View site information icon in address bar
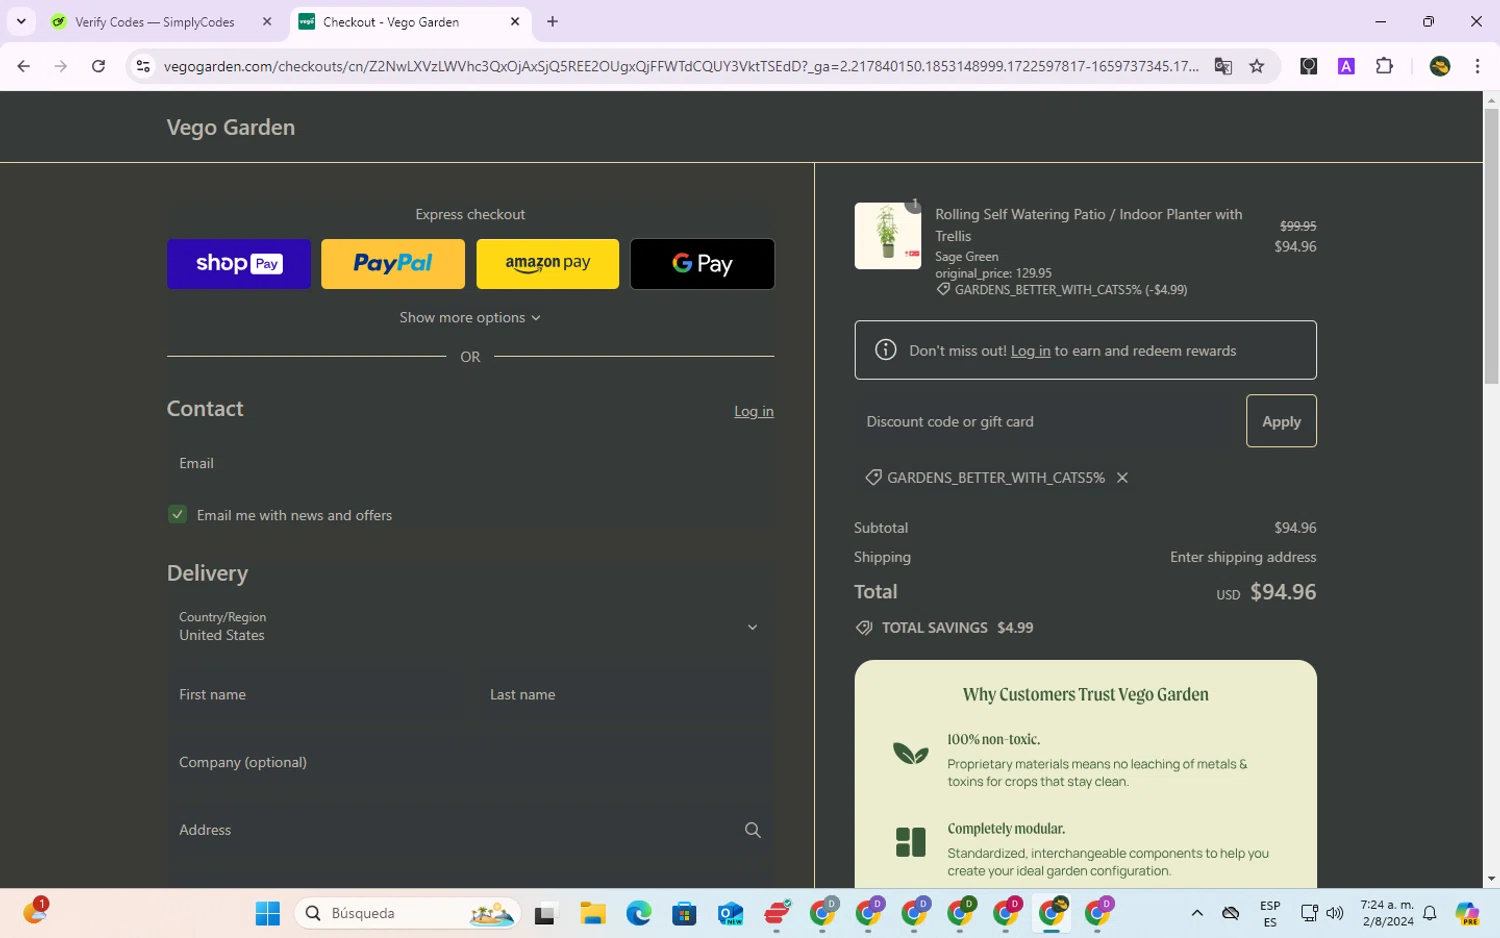 pos(143,66)
